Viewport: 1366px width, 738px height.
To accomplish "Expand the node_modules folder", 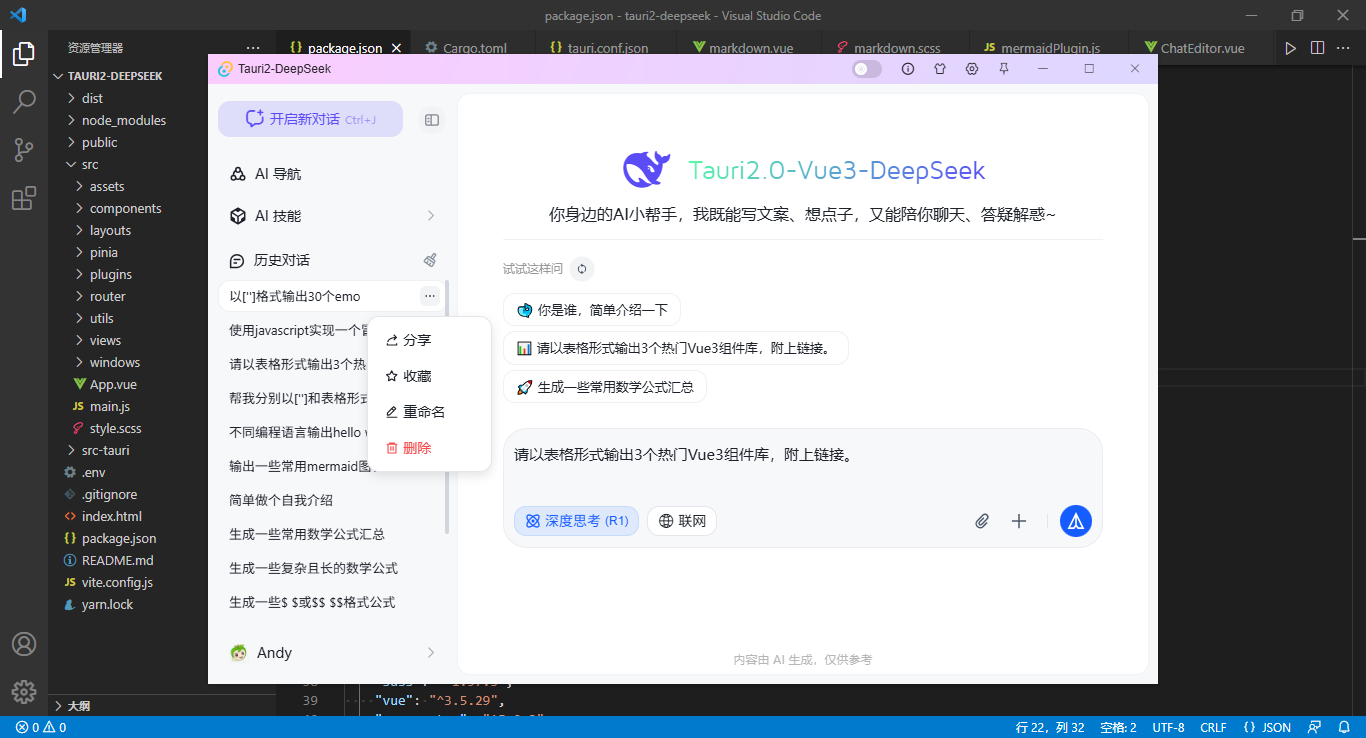I will point(124,120).
